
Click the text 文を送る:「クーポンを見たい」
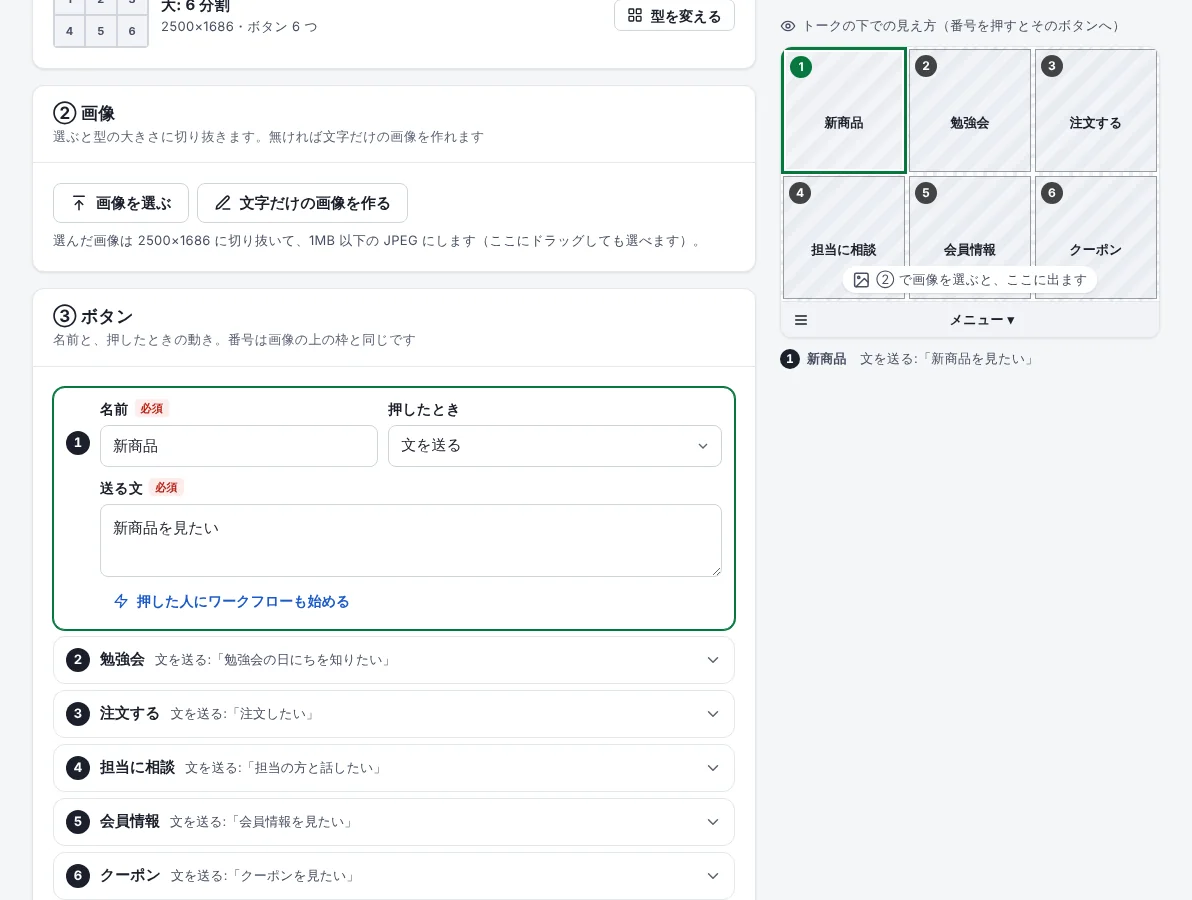tap(263, 876)
